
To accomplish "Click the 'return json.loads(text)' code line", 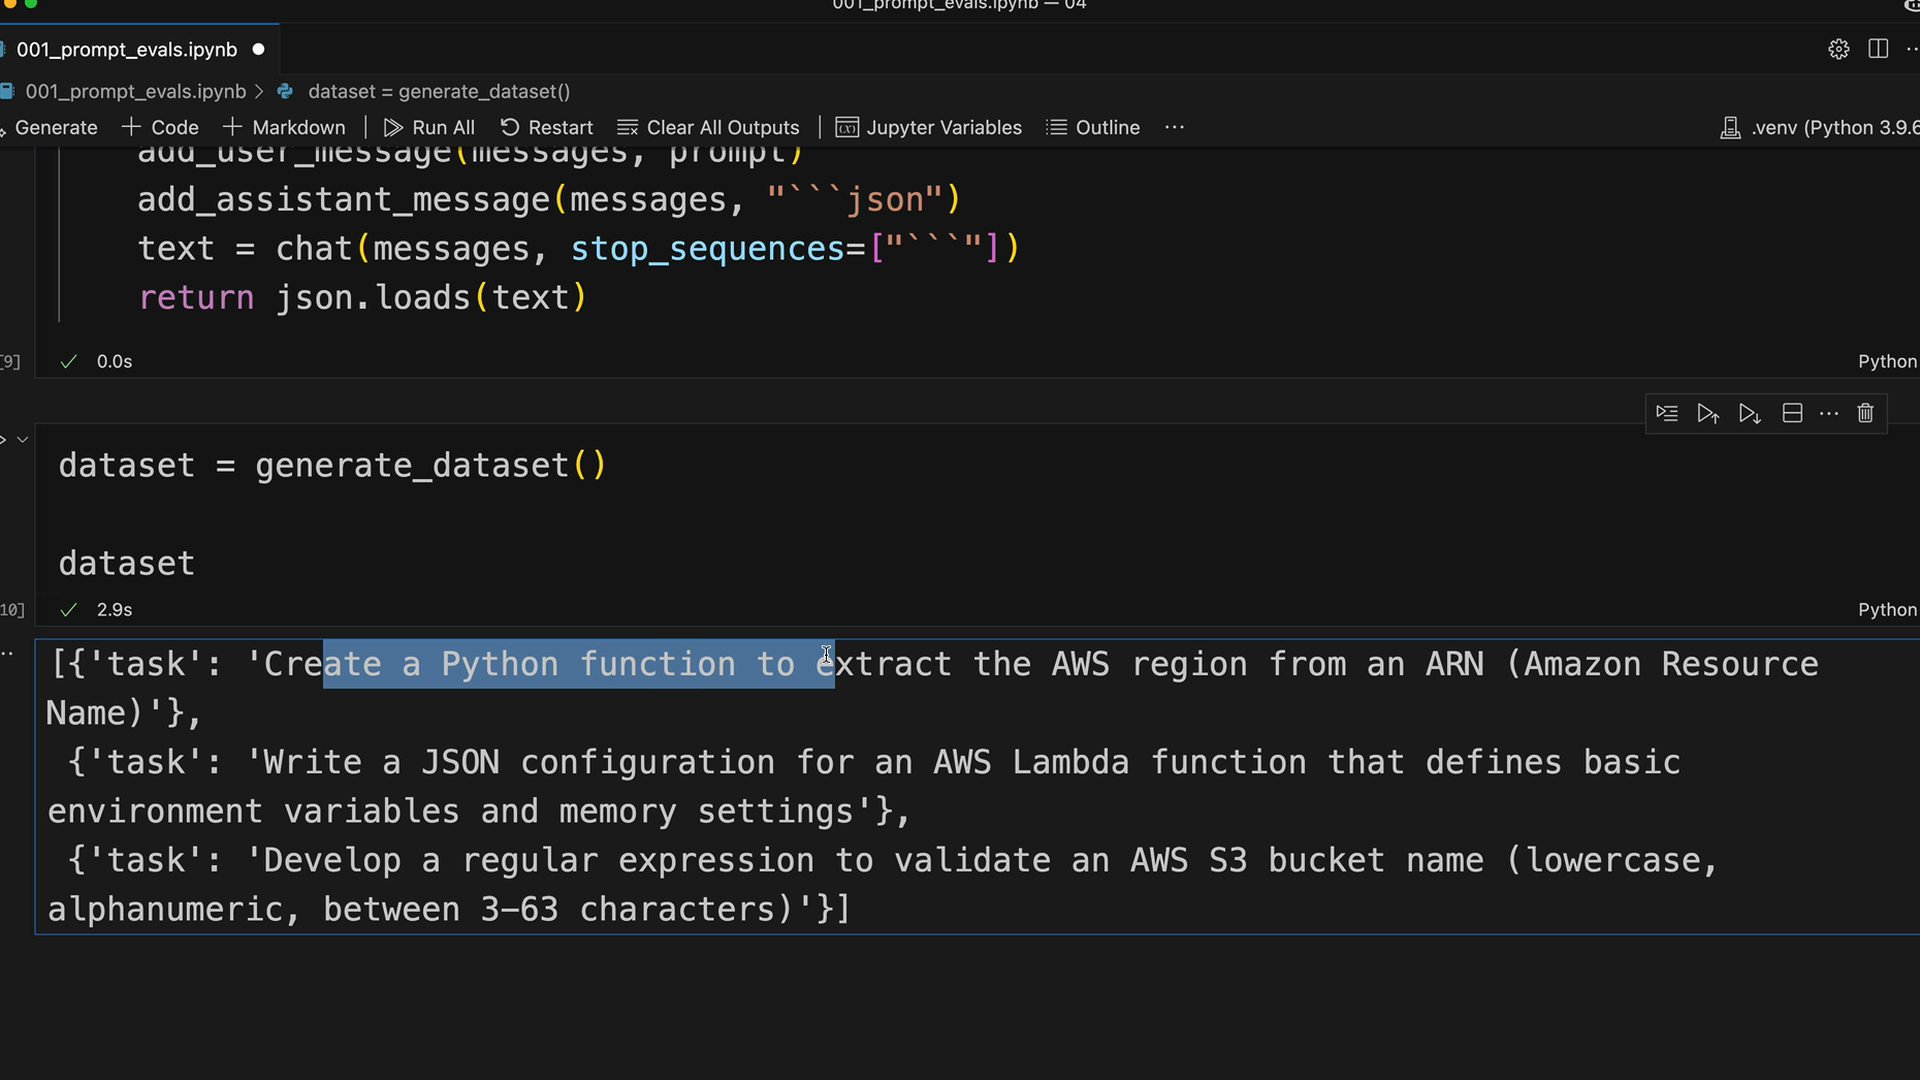I will 362,297.
